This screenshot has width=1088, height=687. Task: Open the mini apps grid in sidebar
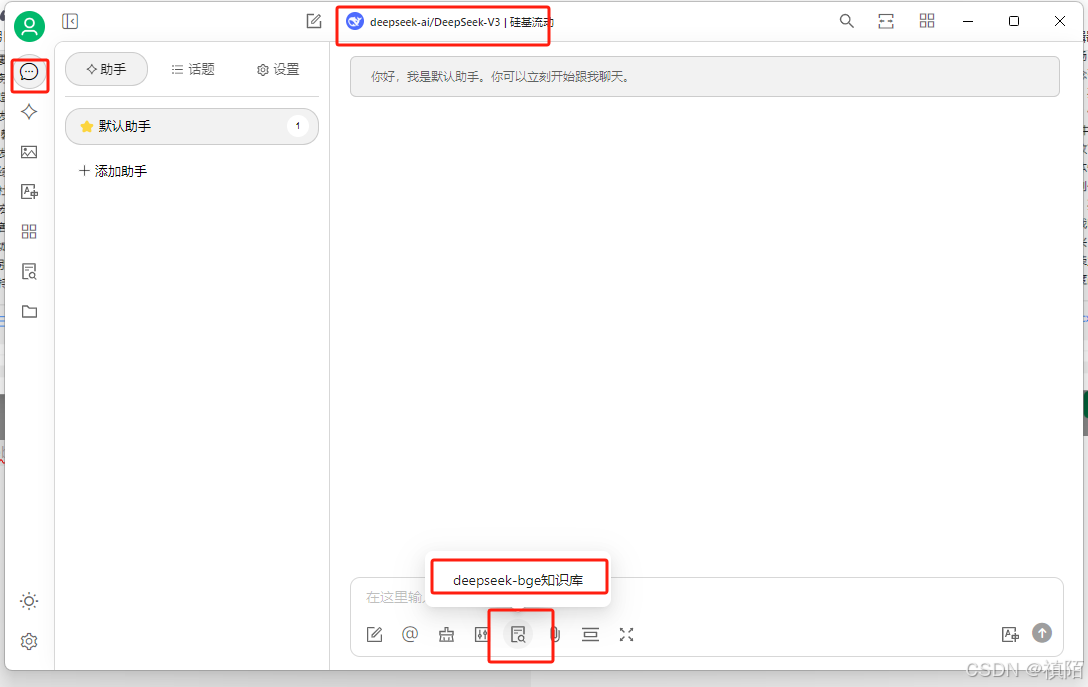pos(29,232)
